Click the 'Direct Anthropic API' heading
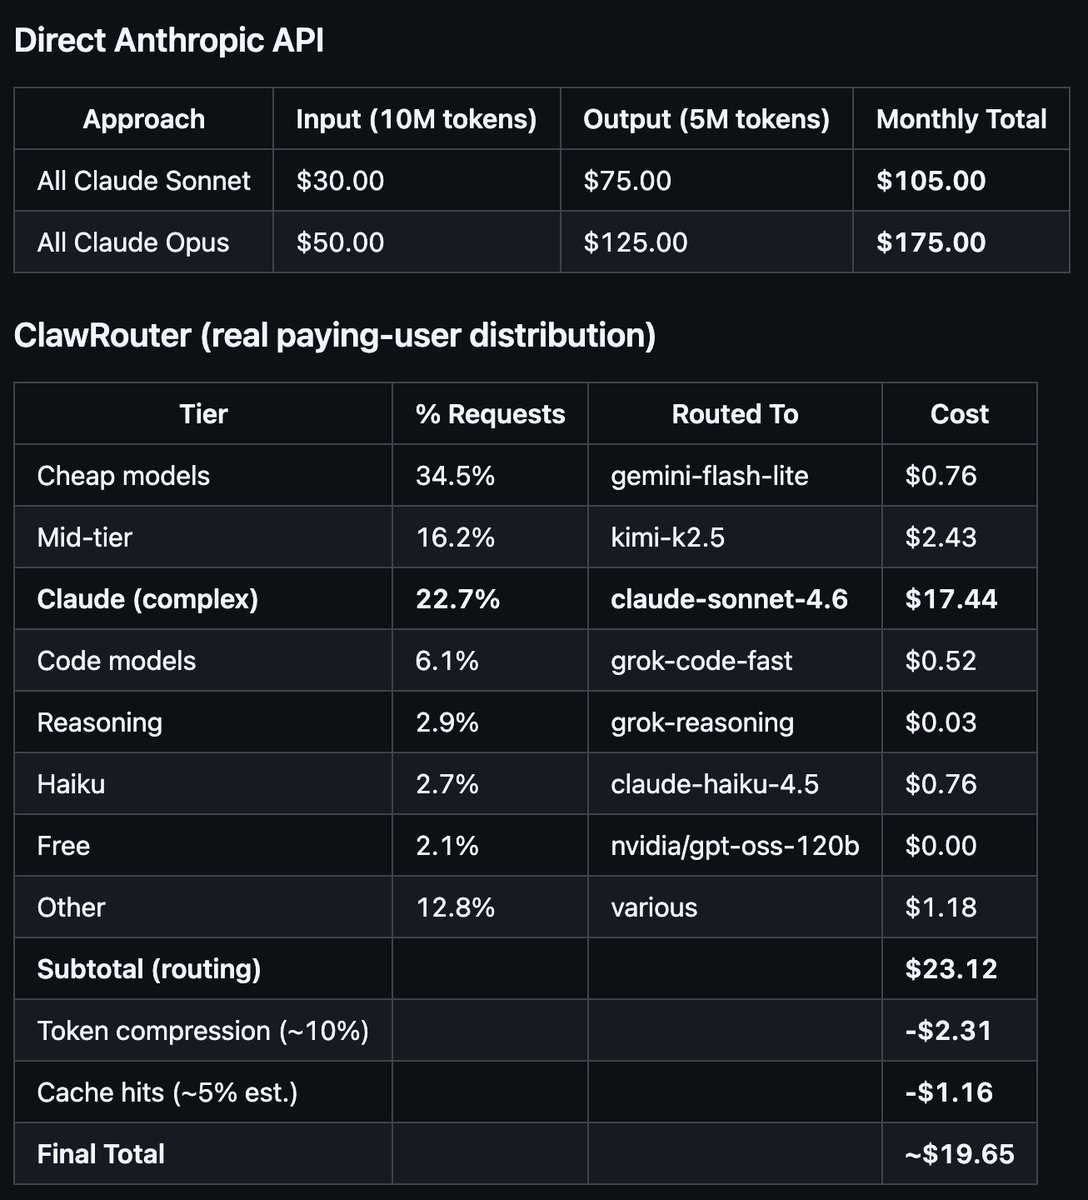 (168, 41)
